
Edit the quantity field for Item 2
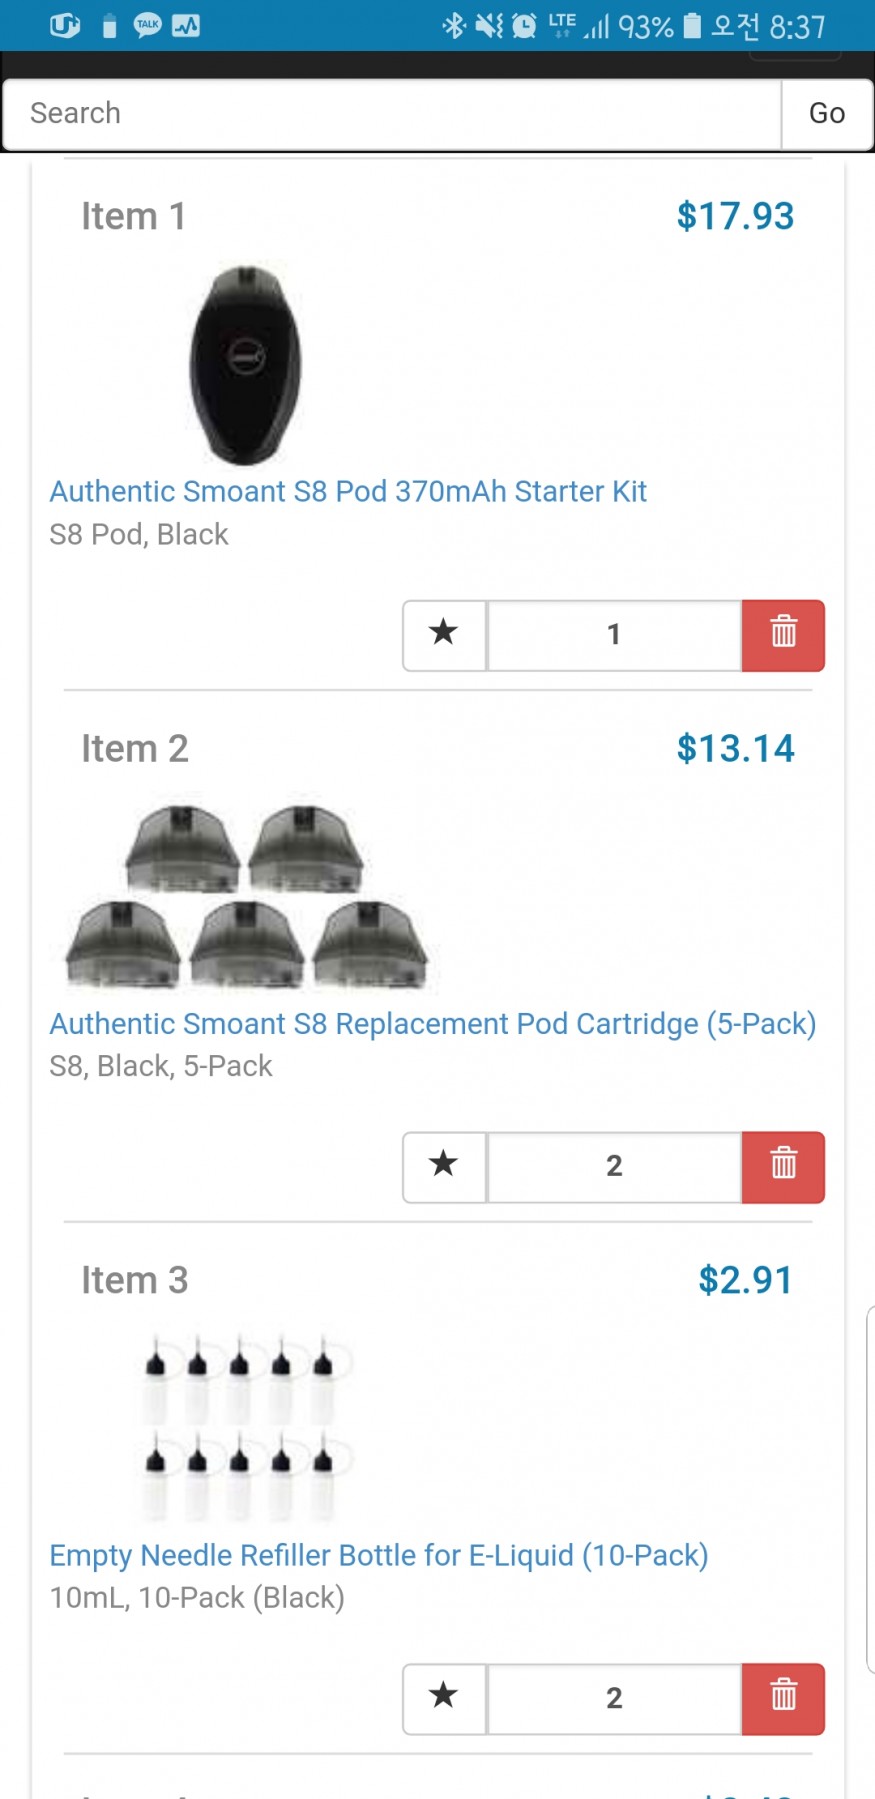(x=614, y=1167)
